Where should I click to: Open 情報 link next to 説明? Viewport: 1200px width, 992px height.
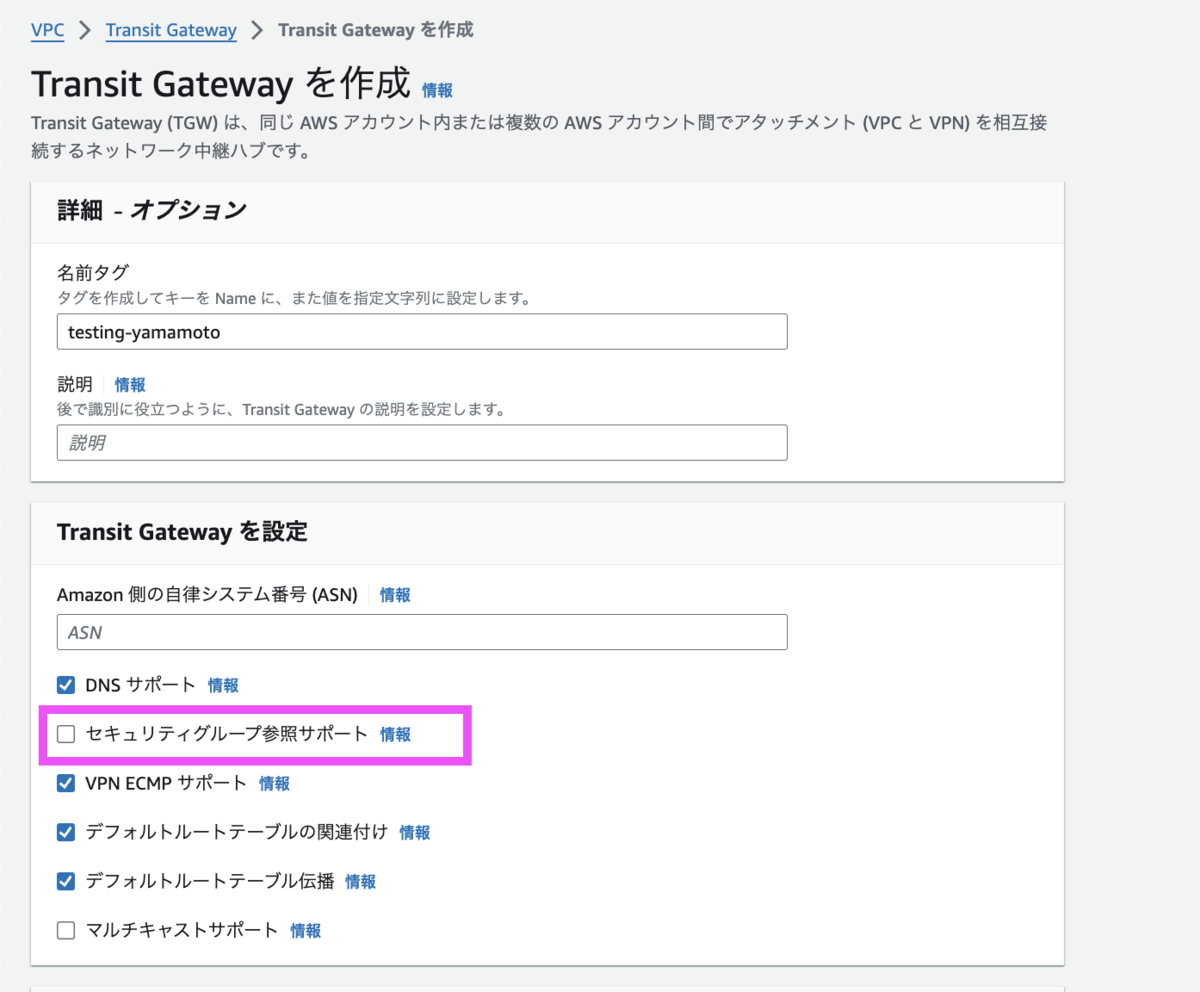pos(130,384)
